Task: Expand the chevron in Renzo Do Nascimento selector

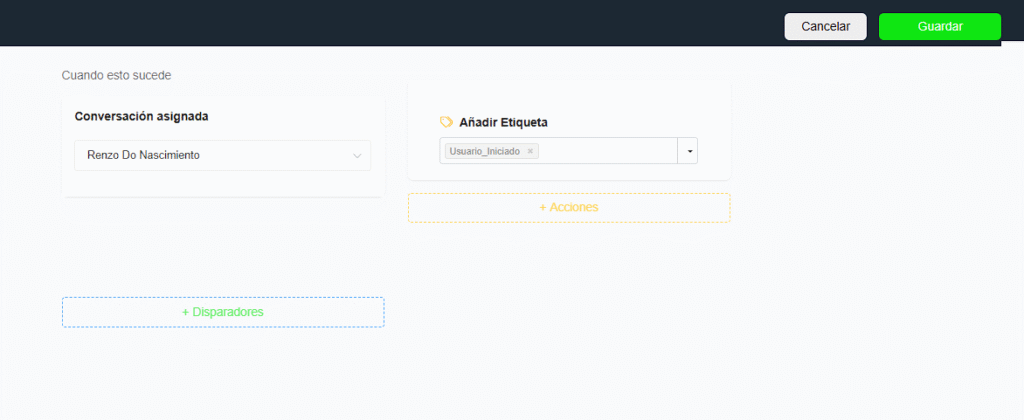Action: click(x=357, y=156)
